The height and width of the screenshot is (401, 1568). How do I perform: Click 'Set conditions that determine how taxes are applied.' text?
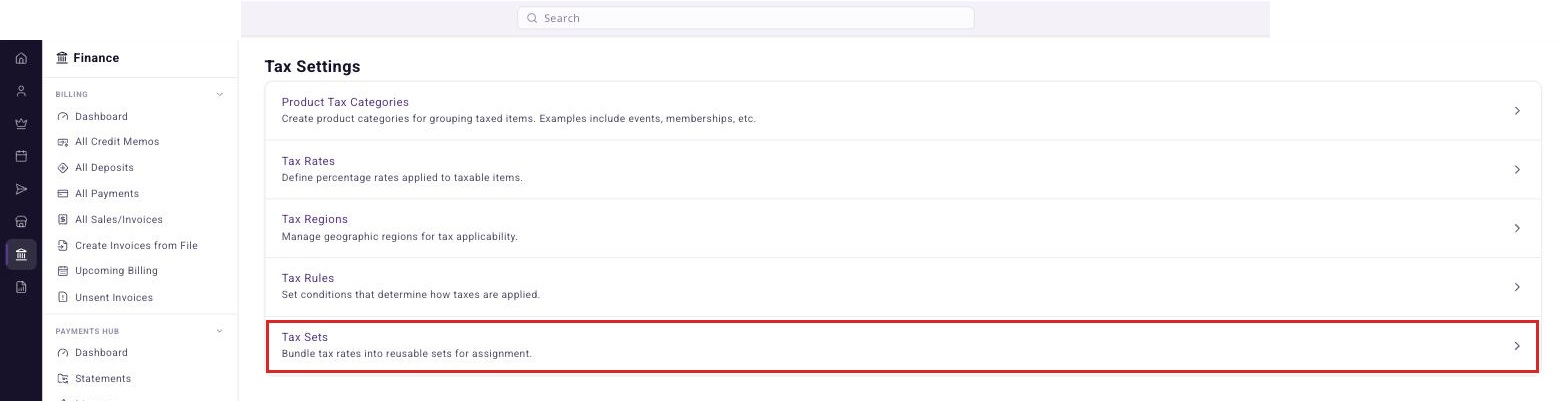pos(411,295)
